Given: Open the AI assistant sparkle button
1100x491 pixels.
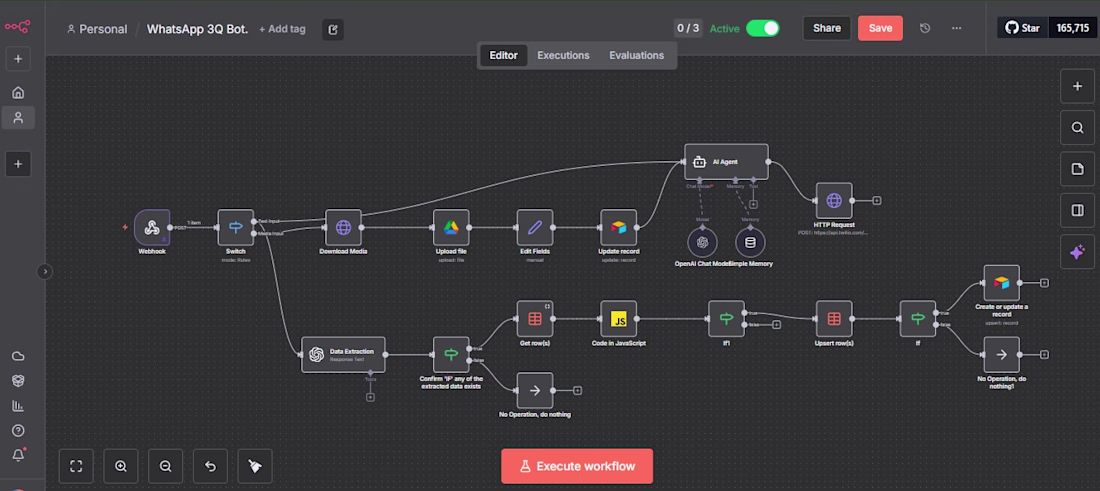Looking at the screenshot, I should point(1077,252).
